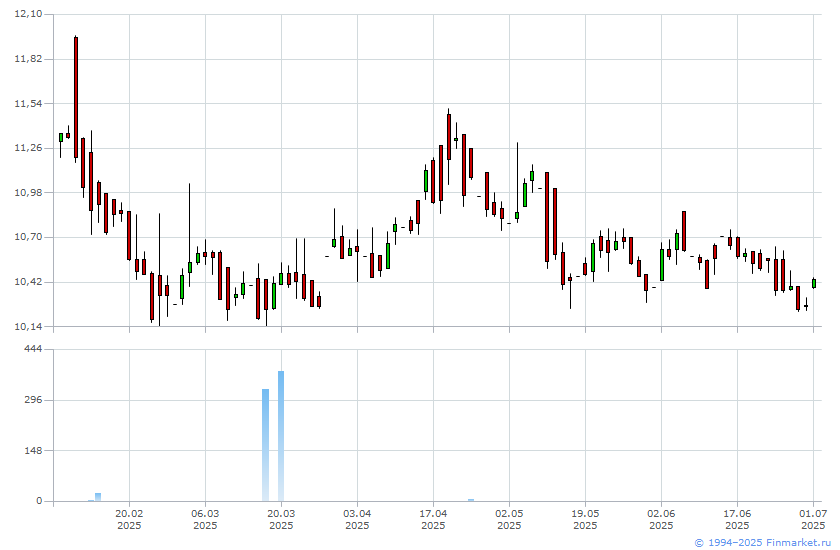This screenshot has width=840, height=550.
Task: Select the 148 volume axis label
Action: tap(33, 450)
